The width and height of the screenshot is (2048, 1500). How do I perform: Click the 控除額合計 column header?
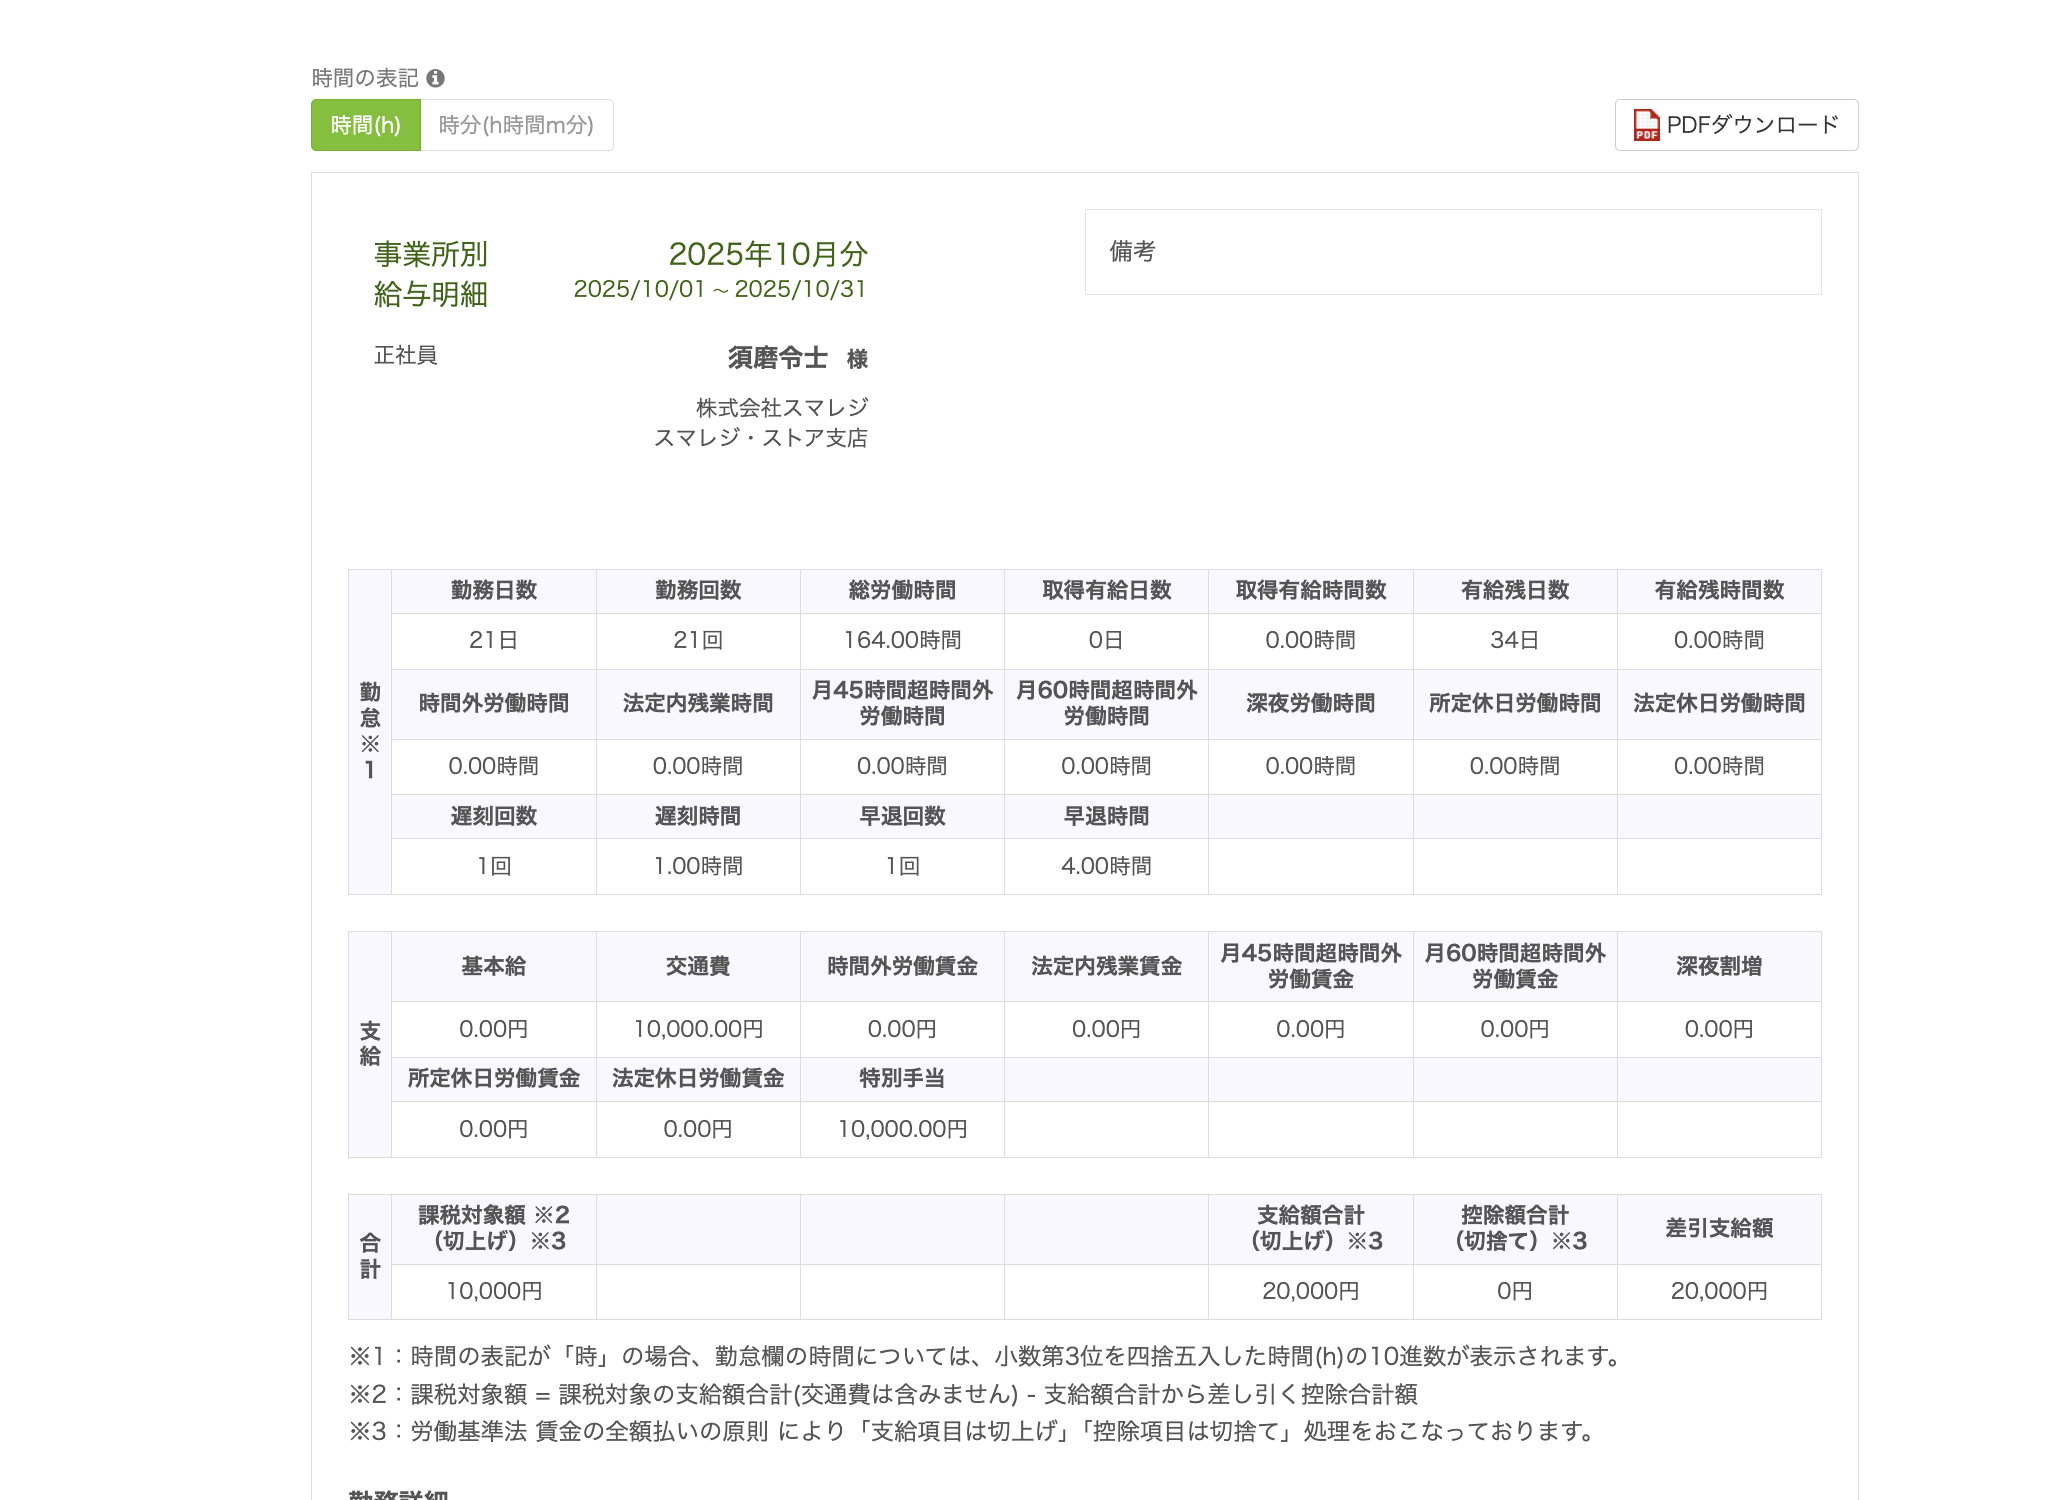pyautogui.click(x=1514, y=1228)
